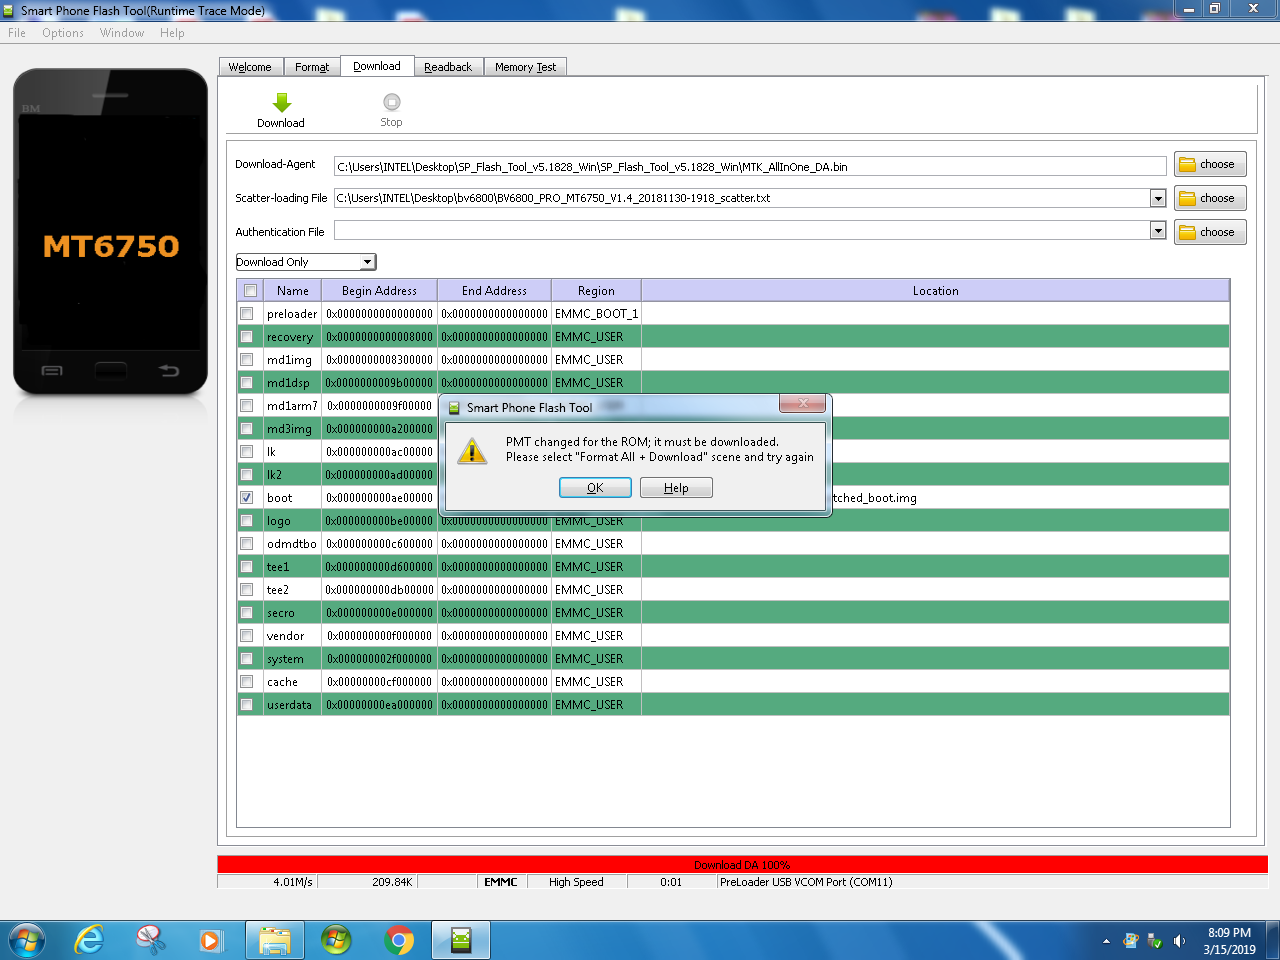1280x960 pixels.
Task: Click the MT6750 phone image
Action: [x=110, y=232]
